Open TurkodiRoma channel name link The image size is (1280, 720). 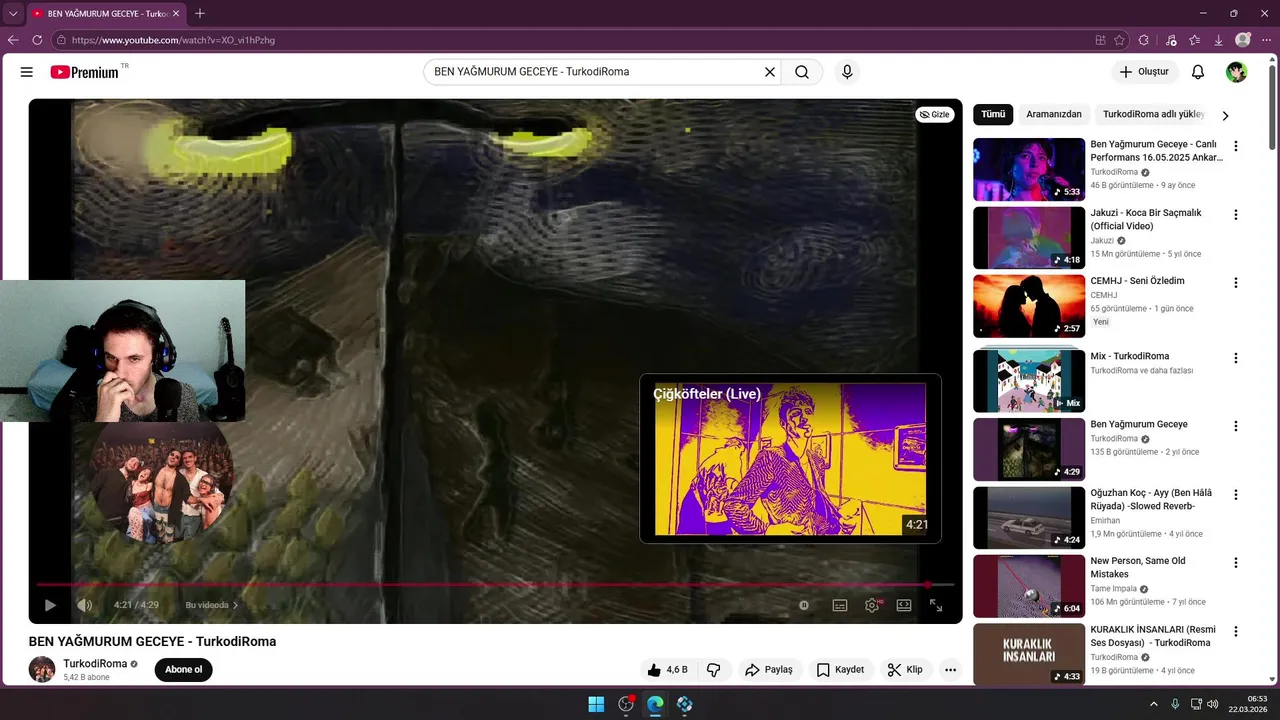click(95, 664)
